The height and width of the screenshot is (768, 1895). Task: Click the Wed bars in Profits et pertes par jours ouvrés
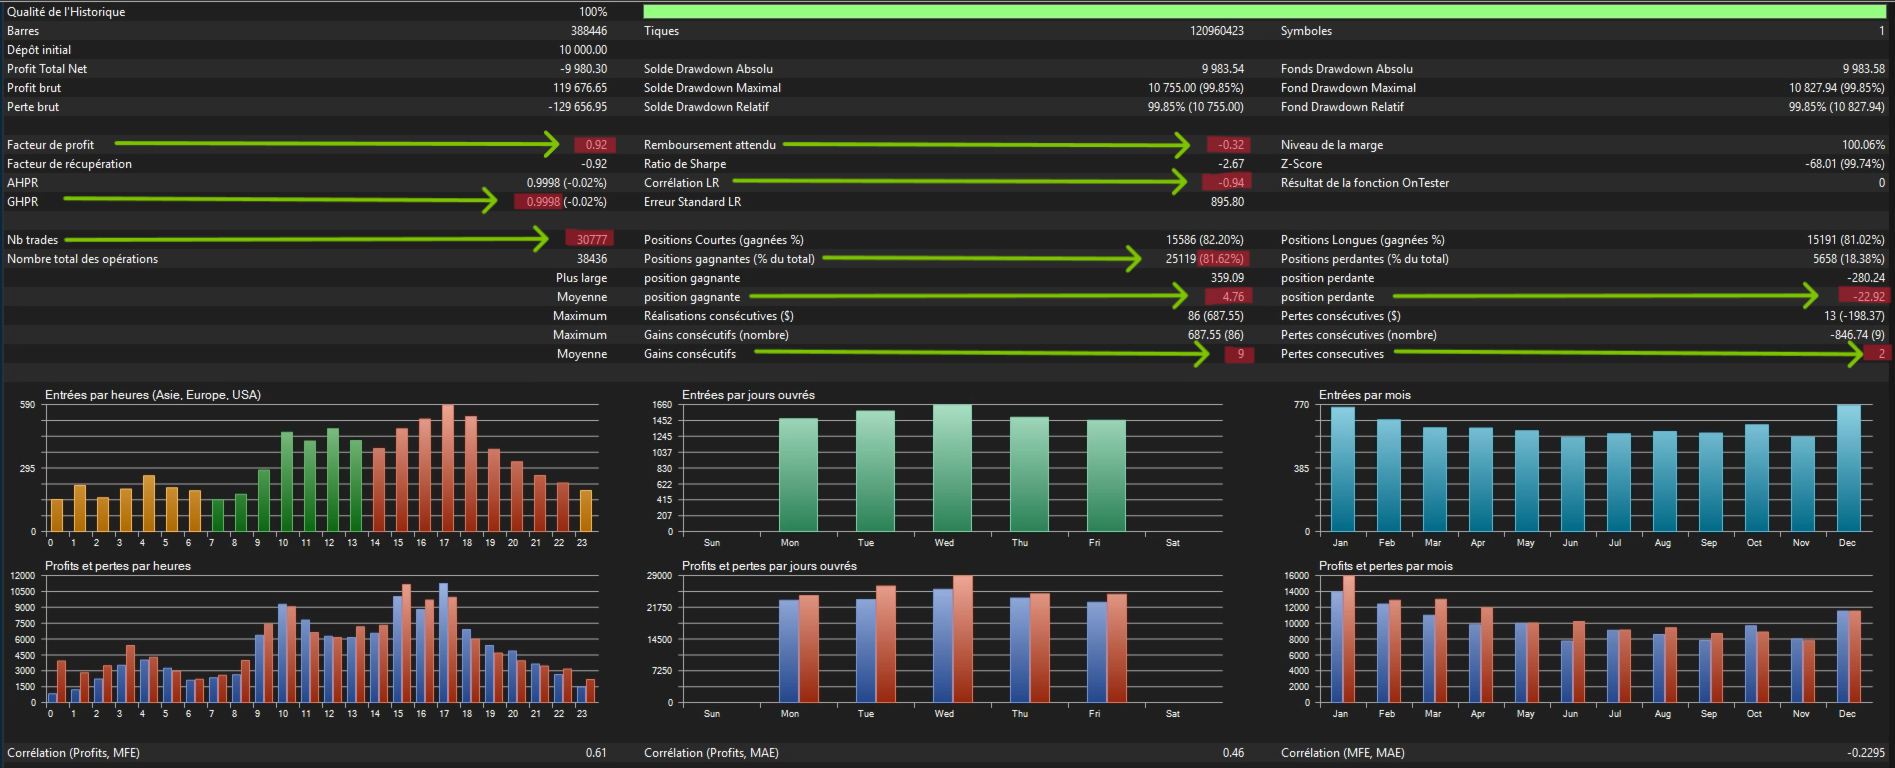click(x=953, y=639)
